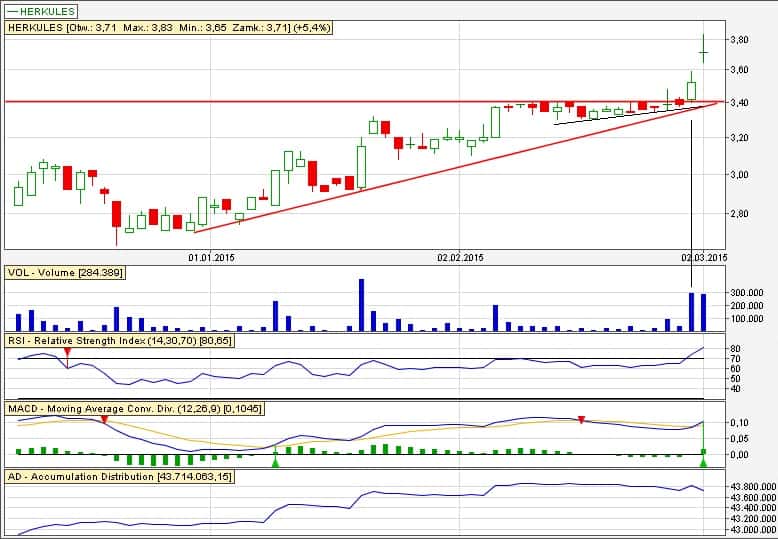
Task: Click the HERKULES price summary header
Action: coord(169,28)
